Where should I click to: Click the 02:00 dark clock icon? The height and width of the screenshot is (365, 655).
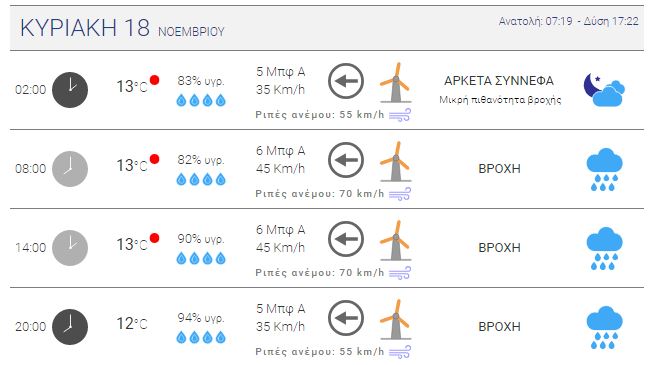point(70,90)
